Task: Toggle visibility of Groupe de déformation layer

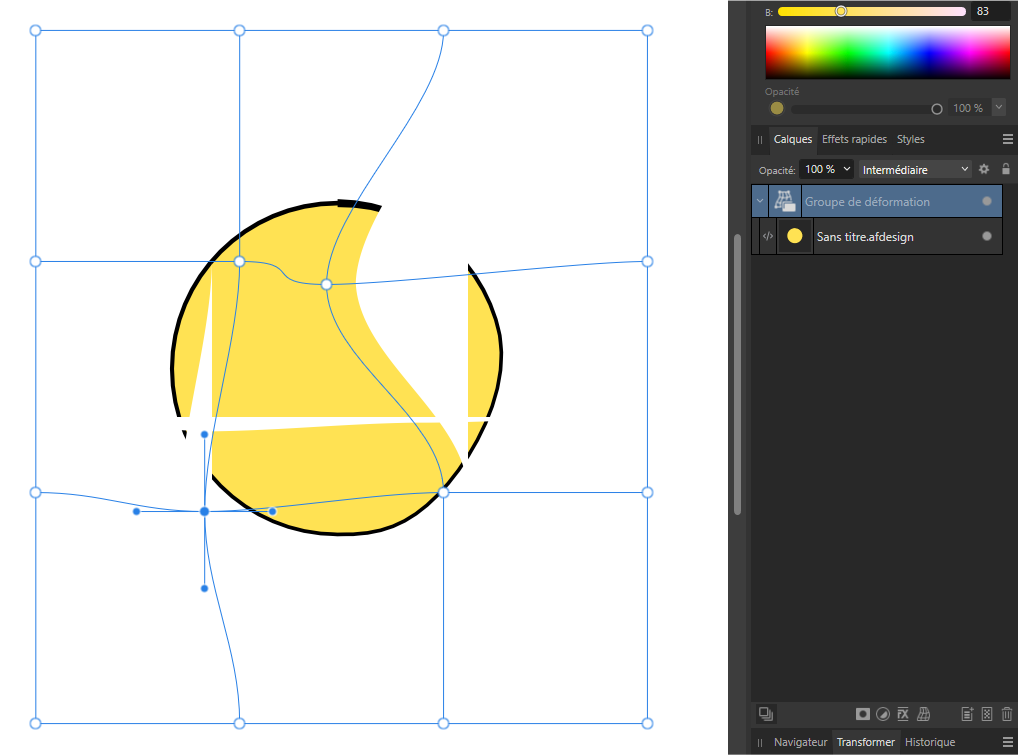Action: pos(987,201)
